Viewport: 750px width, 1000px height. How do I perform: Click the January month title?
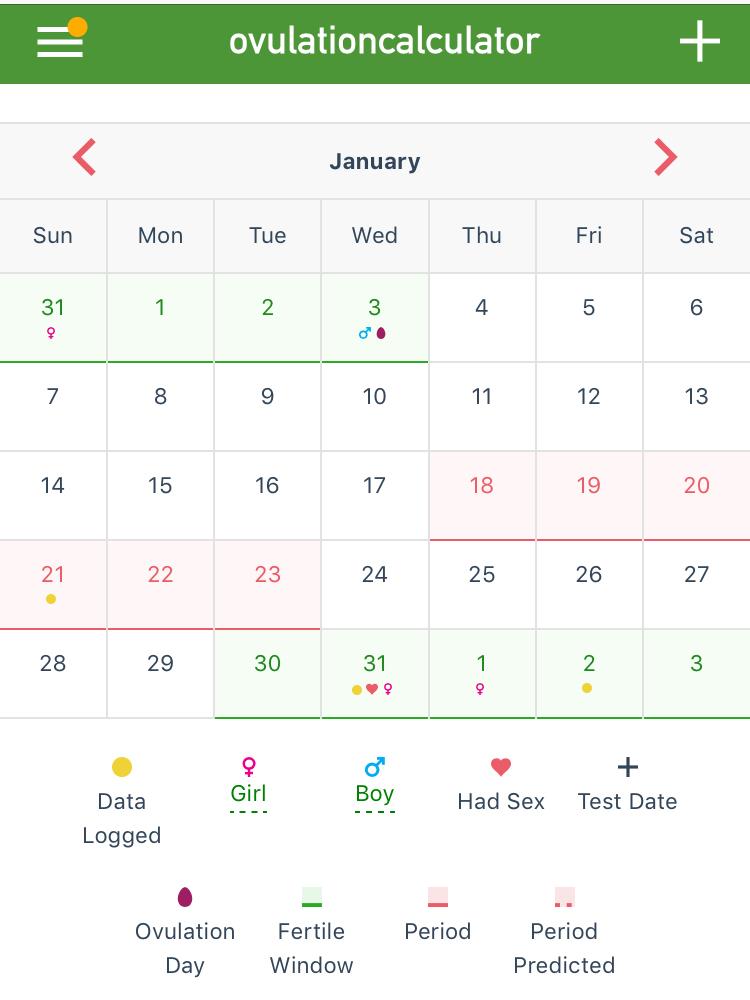click(x=374, y=161)
